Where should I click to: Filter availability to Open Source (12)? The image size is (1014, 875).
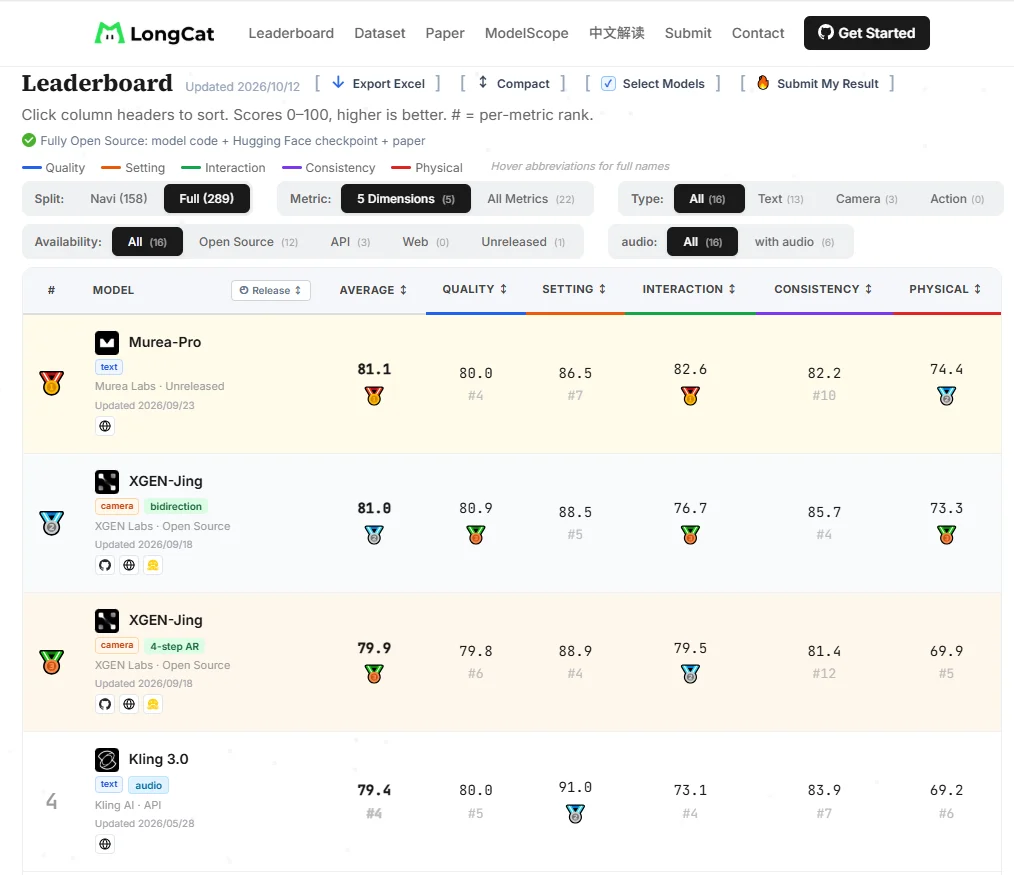click(248, 242)
